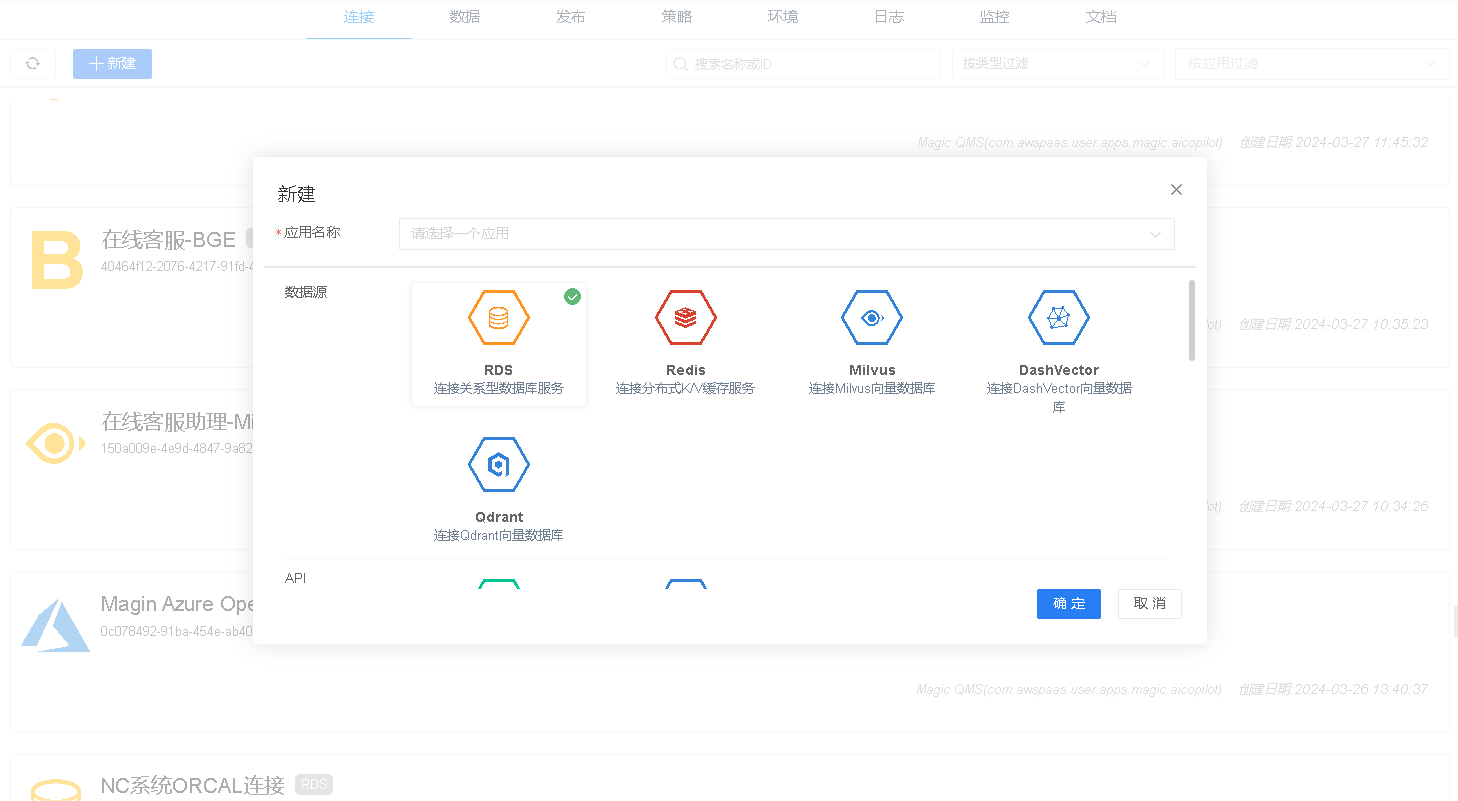Click the Qdrant card title text
The image size is (1458, 801).
pyautogui.click(x=499, y=517)
